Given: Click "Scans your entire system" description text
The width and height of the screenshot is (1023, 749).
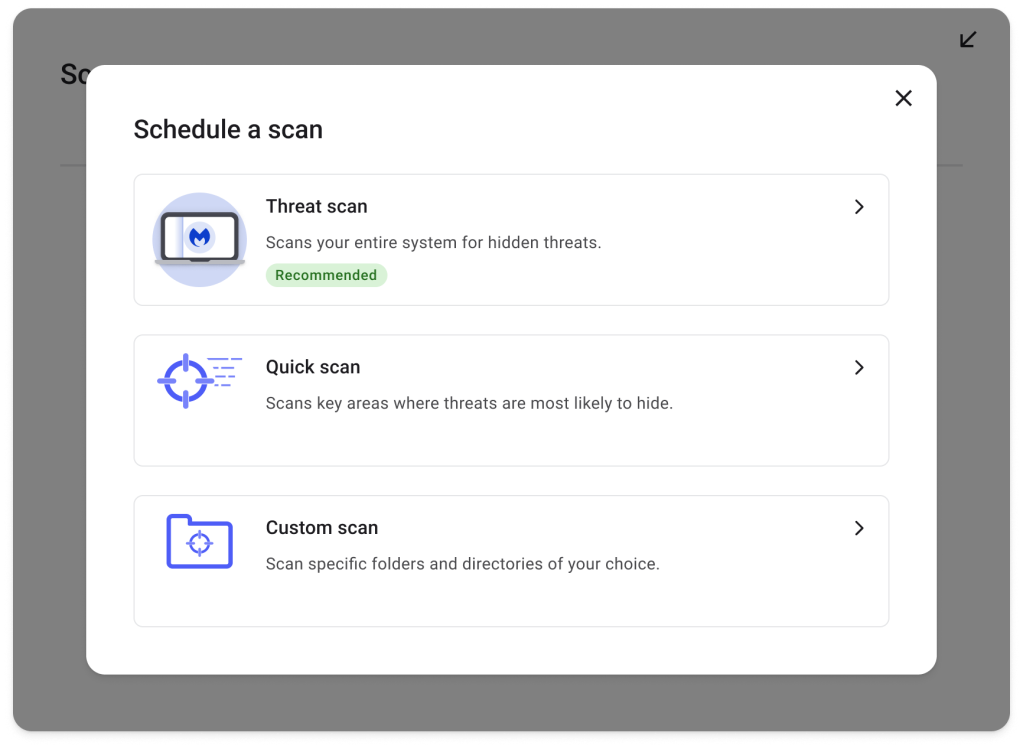Looking at the screenshot, I should pos(433,242).
